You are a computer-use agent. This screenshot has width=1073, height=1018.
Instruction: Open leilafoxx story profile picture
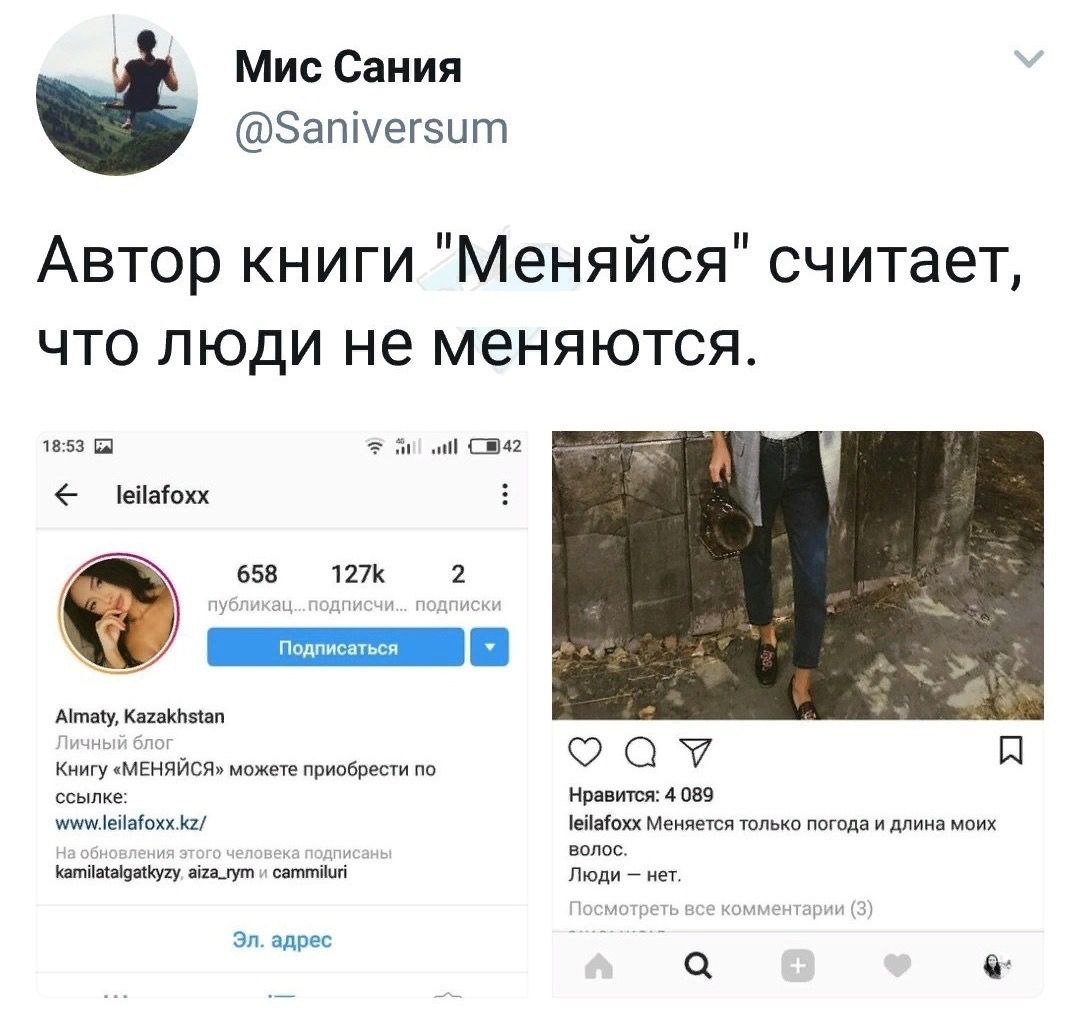(119, 613)
